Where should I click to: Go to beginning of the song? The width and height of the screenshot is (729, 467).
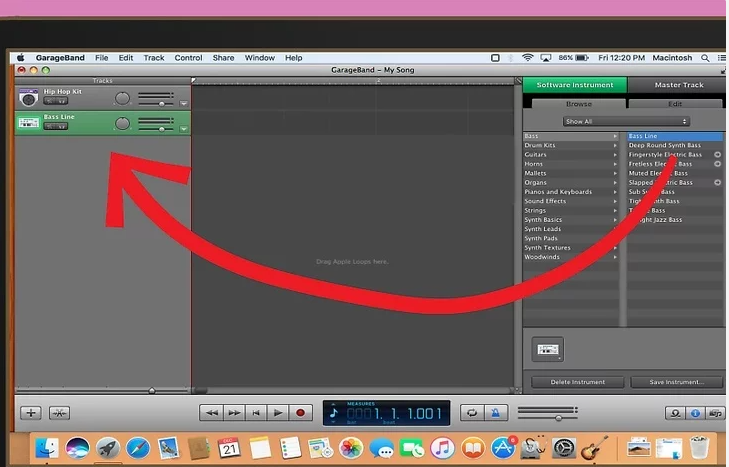[x=256, y=413]
